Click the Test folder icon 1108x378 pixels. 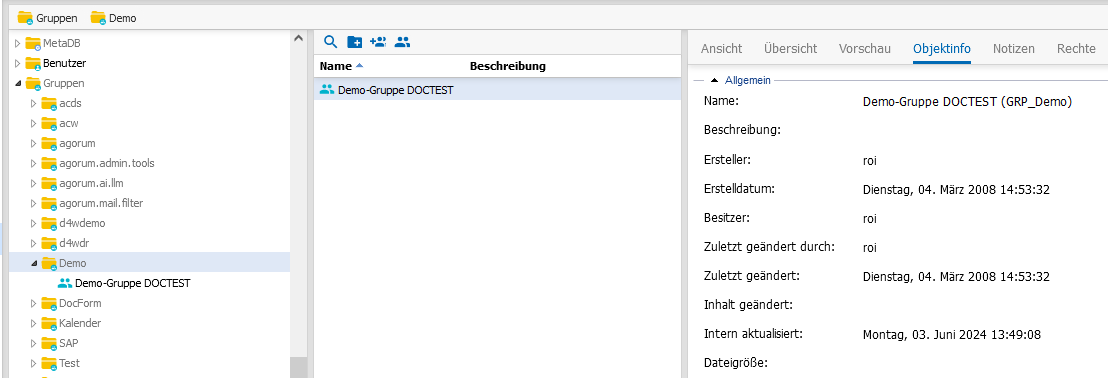49,363
